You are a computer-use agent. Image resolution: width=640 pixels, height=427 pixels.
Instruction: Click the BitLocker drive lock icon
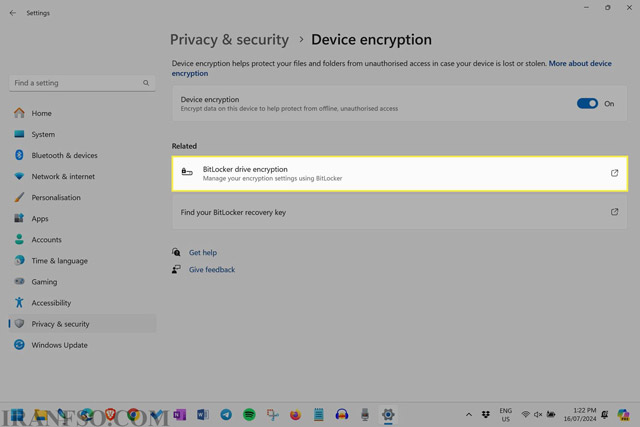[x=187, y=171]
